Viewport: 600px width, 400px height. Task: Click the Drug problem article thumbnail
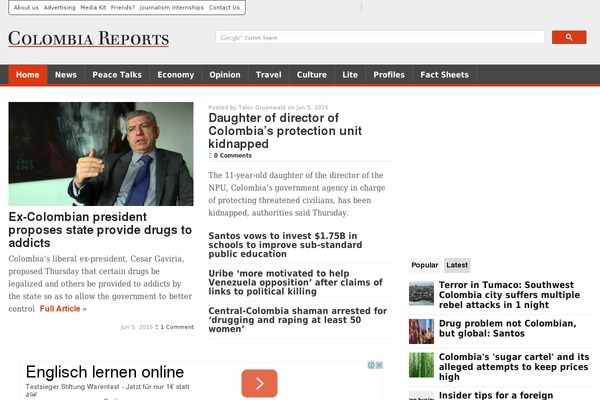point(421,331)
